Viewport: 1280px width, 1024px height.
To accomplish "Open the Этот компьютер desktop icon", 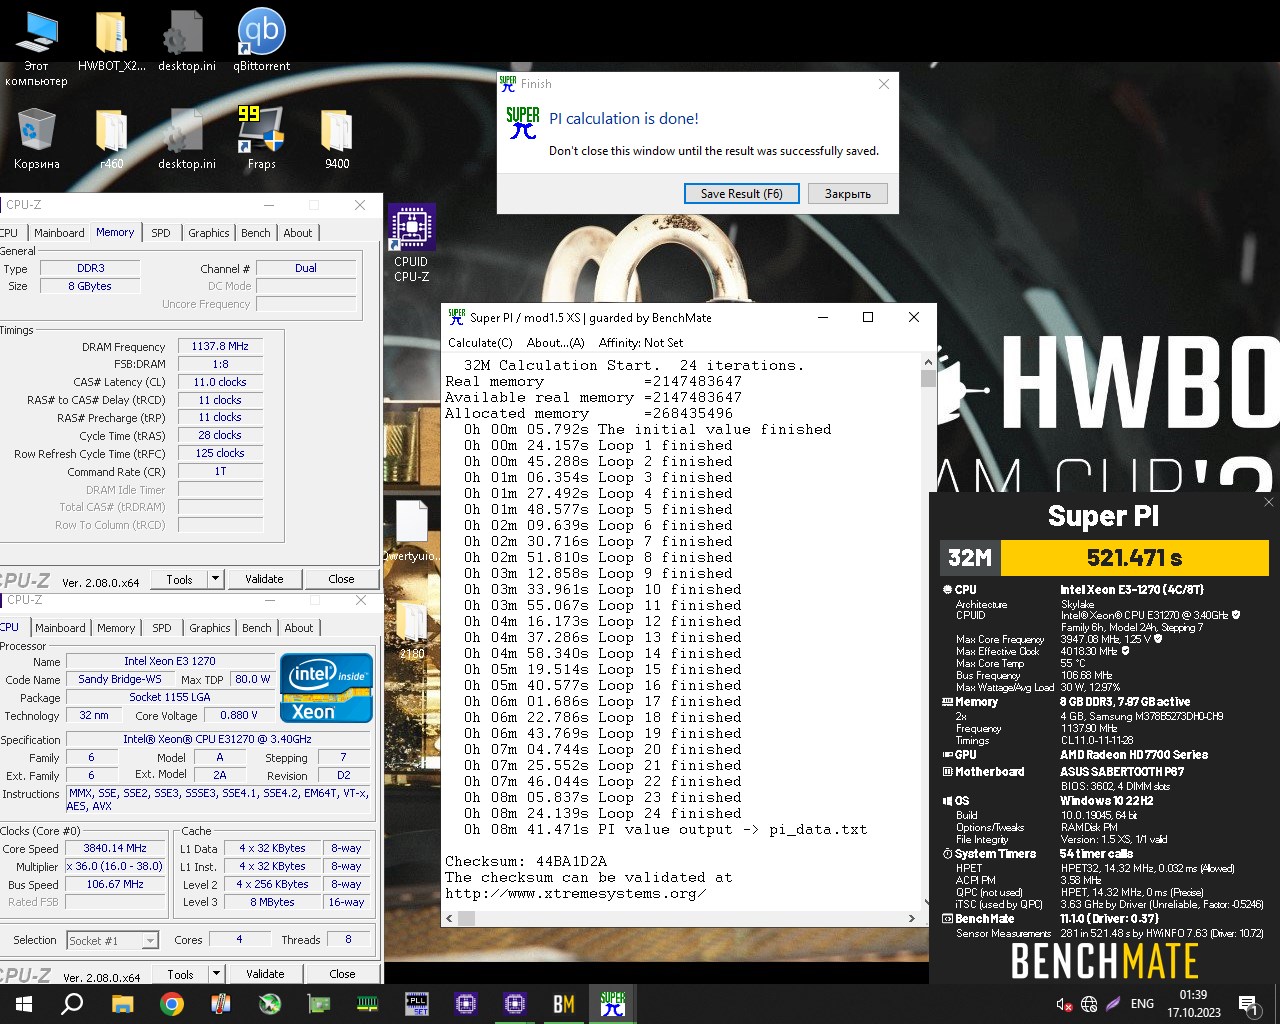I will 37,48.
